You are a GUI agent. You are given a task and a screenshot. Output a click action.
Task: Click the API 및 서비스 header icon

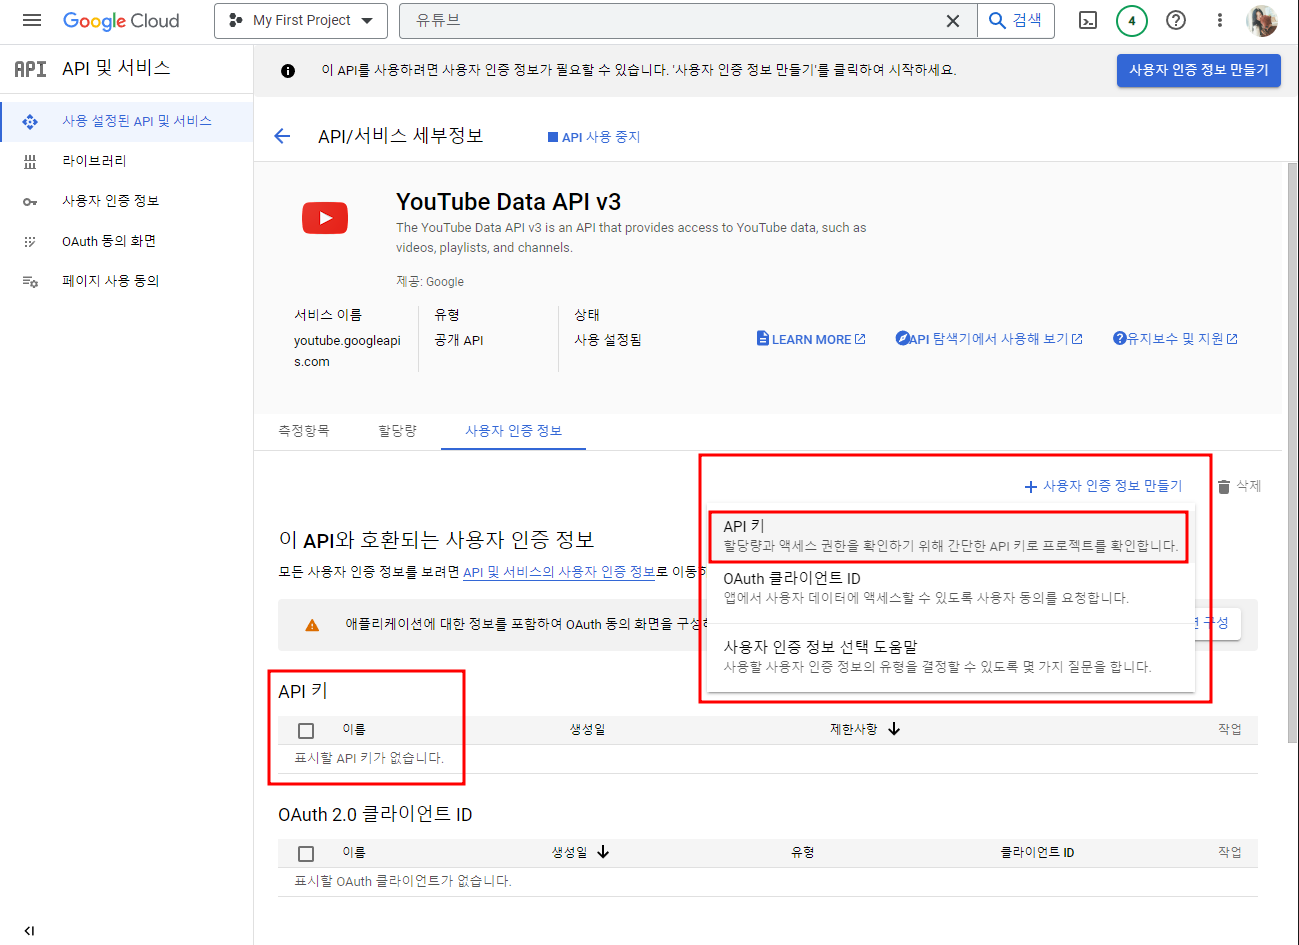[x=30, y=68]
